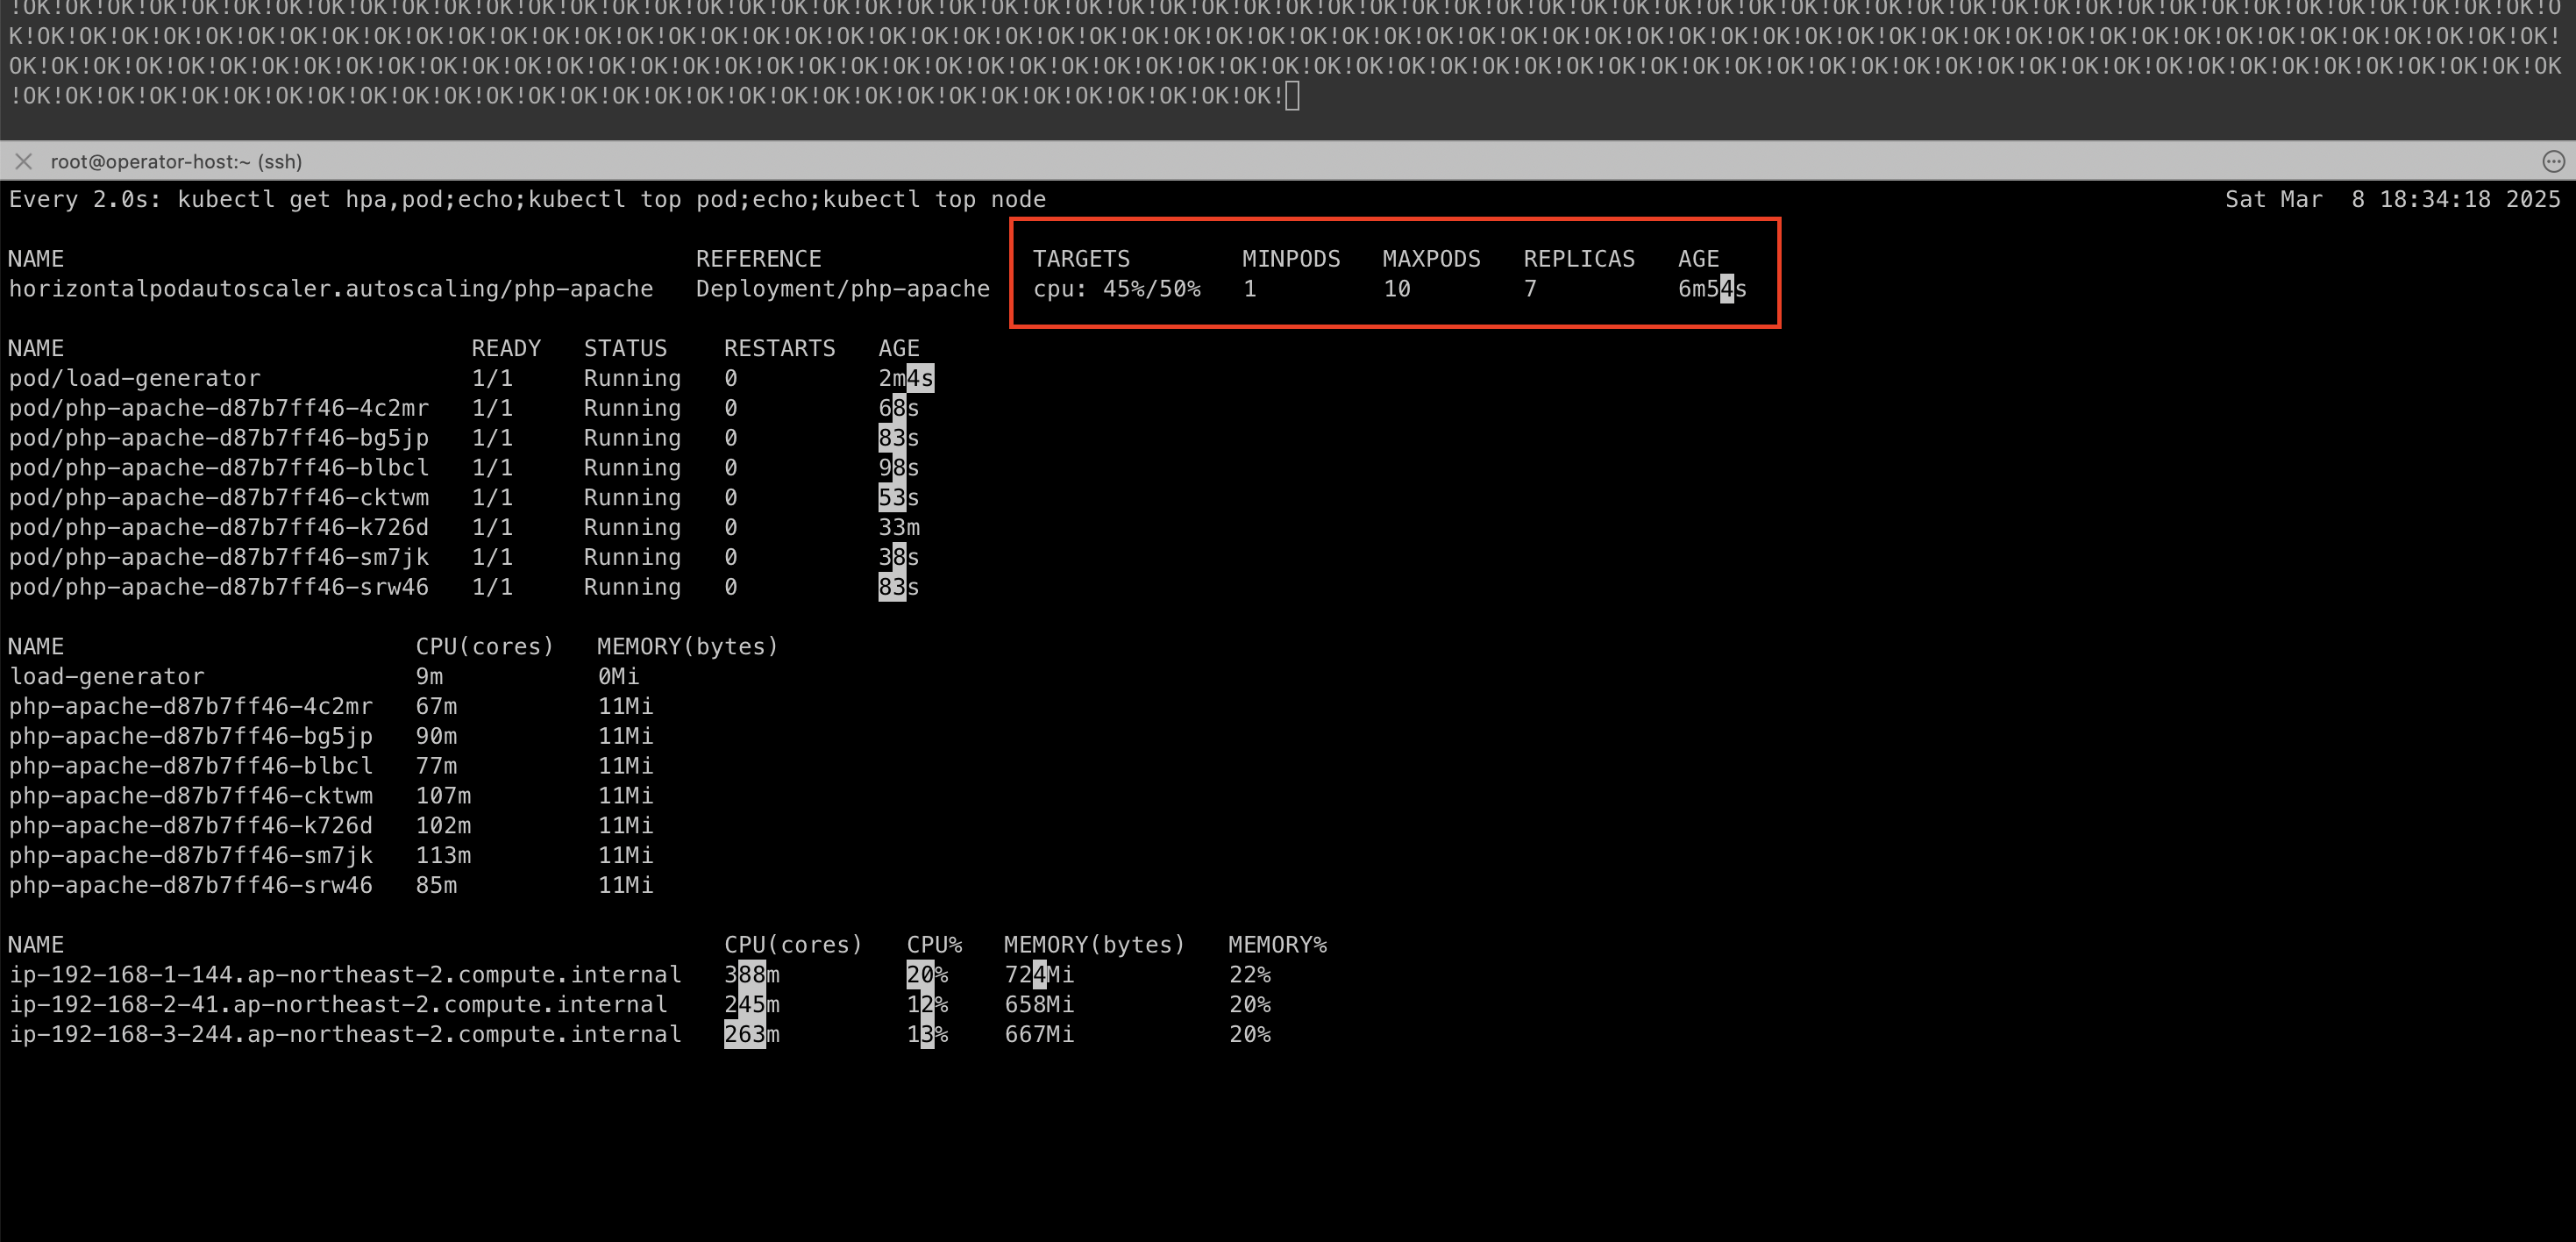Click the 113m CPU value for sm7jk

[442, 855]
